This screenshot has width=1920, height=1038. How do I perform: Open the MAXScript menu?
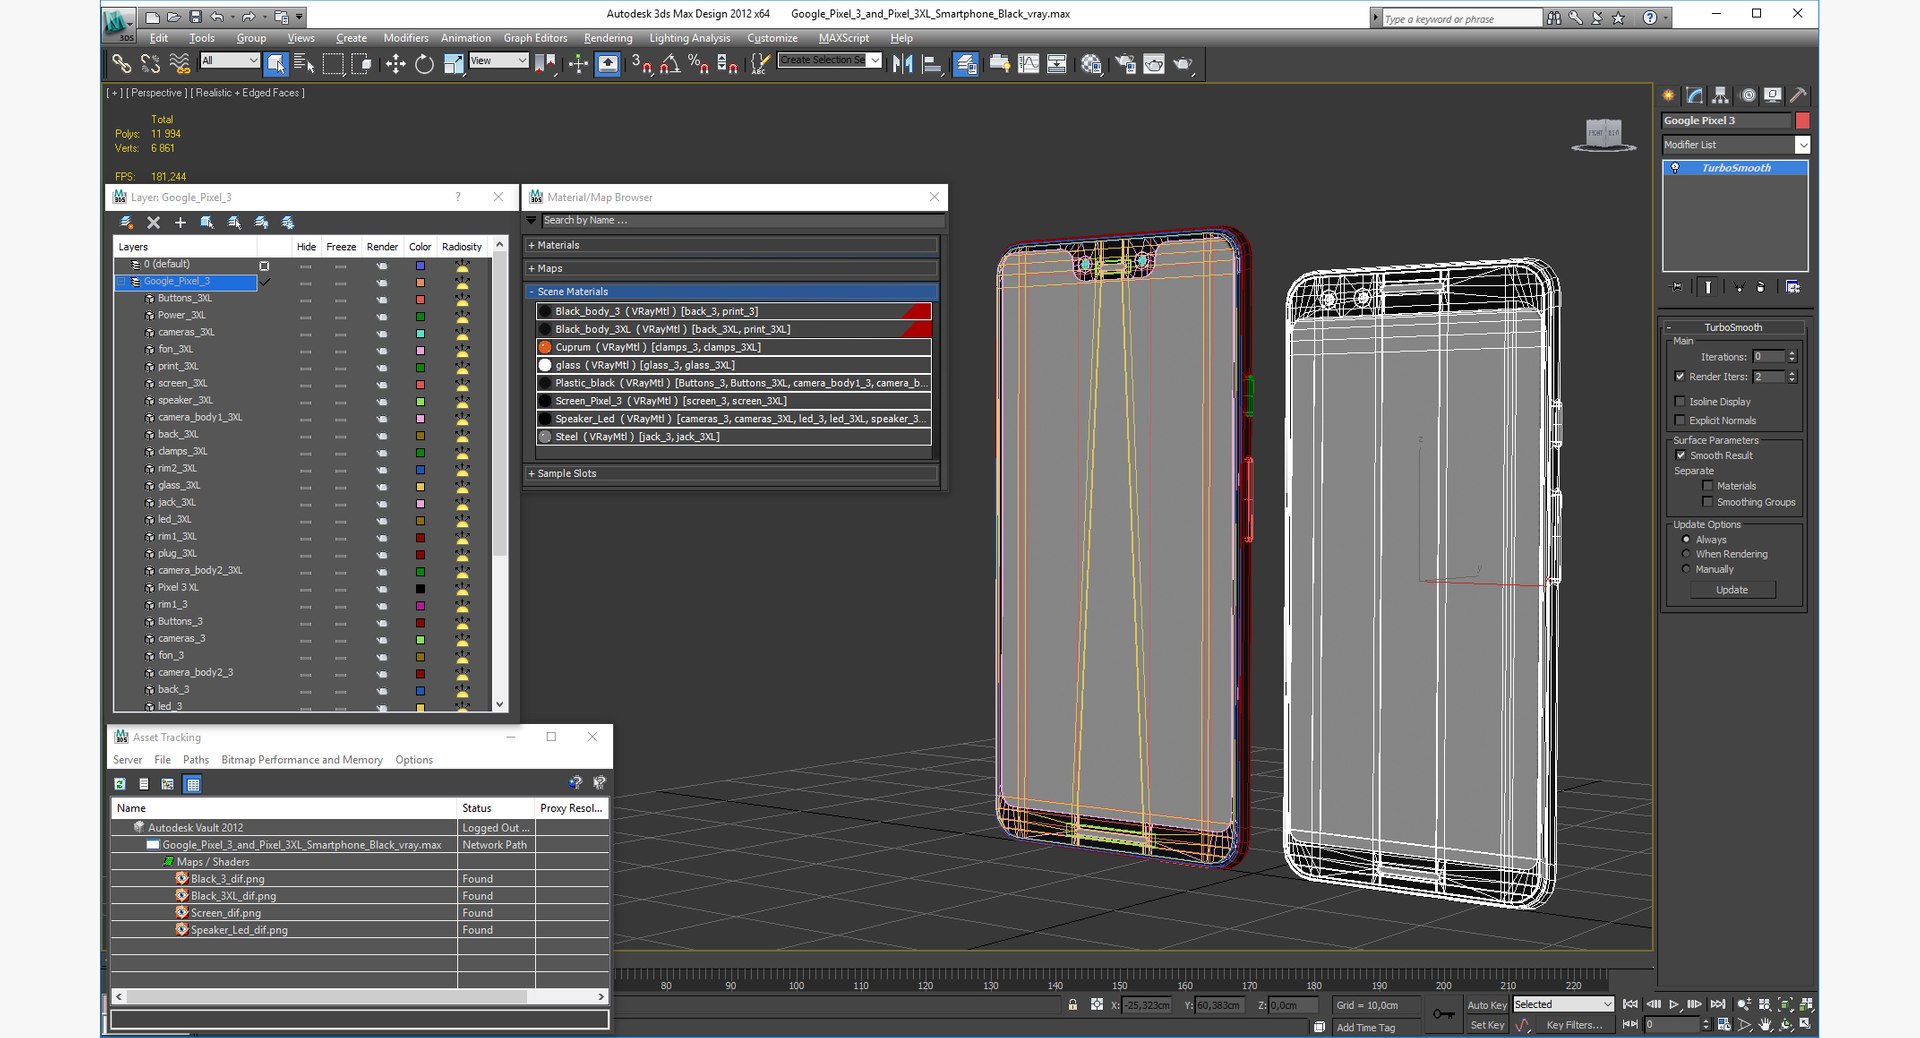pyautogui.click(x=843, y=38)
